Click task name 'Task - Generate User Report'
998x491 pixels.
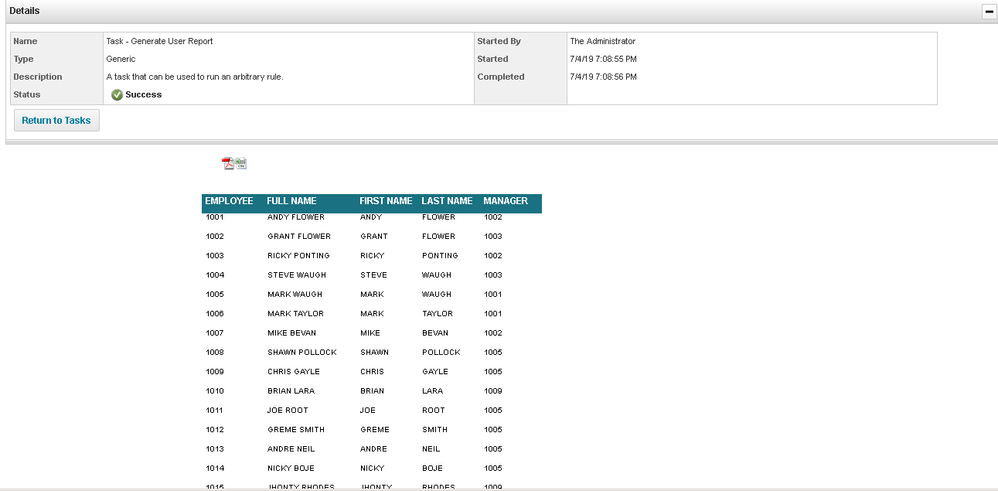(159, 41)
